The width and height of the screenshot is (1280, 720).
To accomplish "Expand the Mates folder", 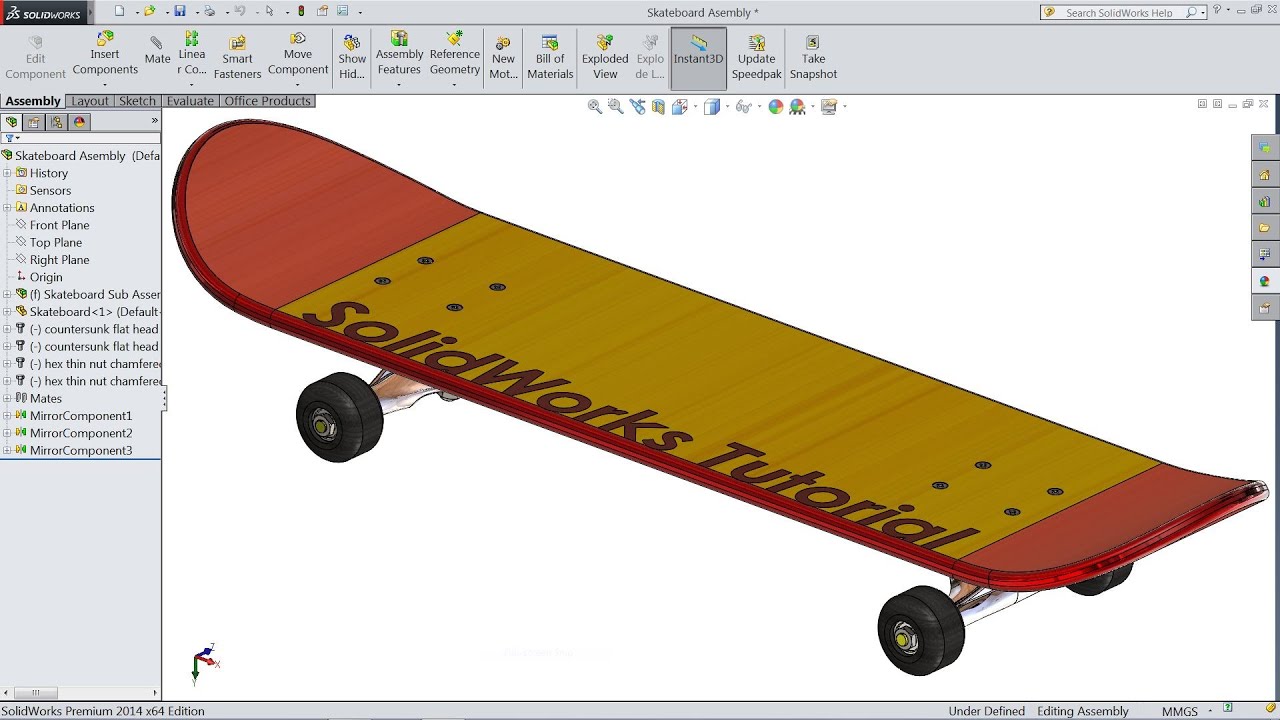I will point(7,398).
